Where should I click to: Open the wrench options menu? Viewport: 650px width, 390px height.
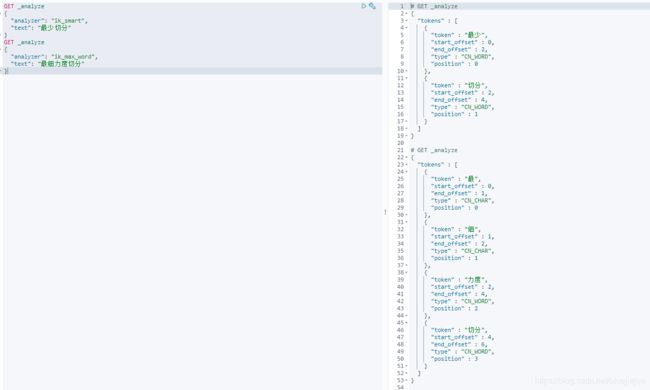point(372,6)
